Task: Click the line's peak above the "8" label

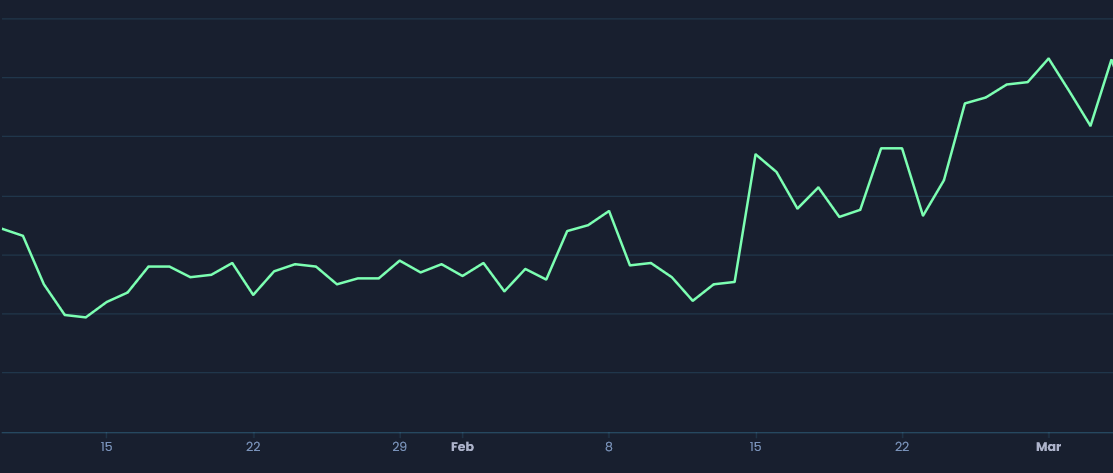Action: pos(609,211)
